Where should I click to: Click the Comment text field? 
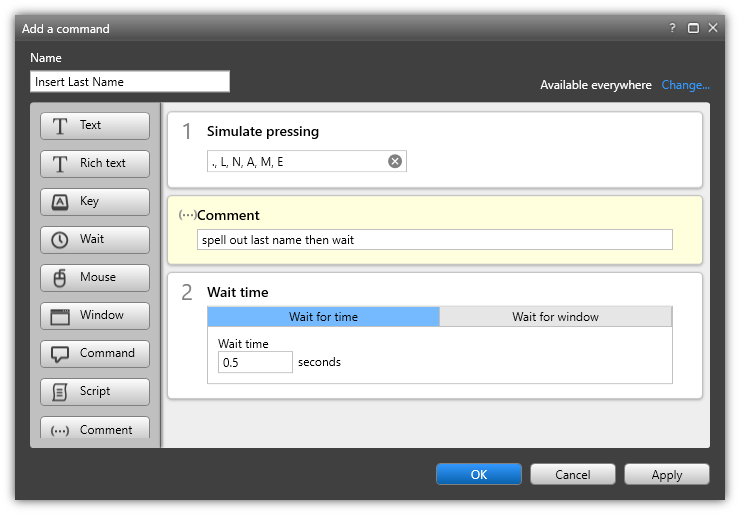pyautogui.click(x=435, y=240)
